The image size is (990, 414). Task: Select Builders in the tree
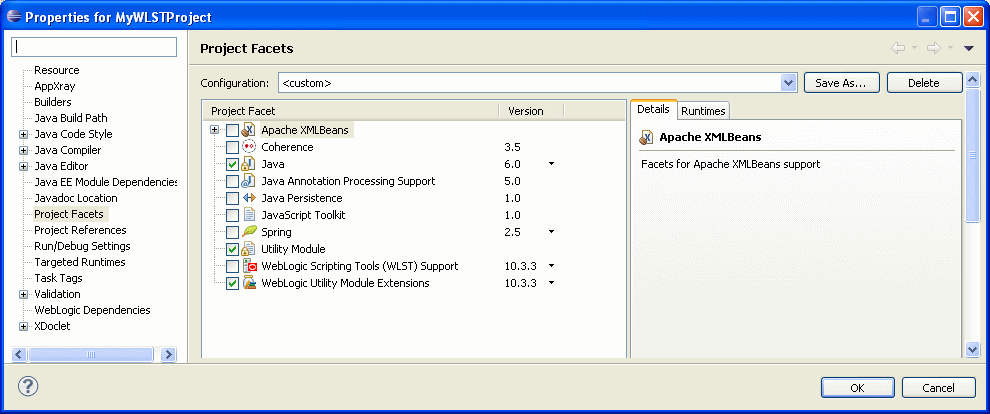click(x=52, y=102)
